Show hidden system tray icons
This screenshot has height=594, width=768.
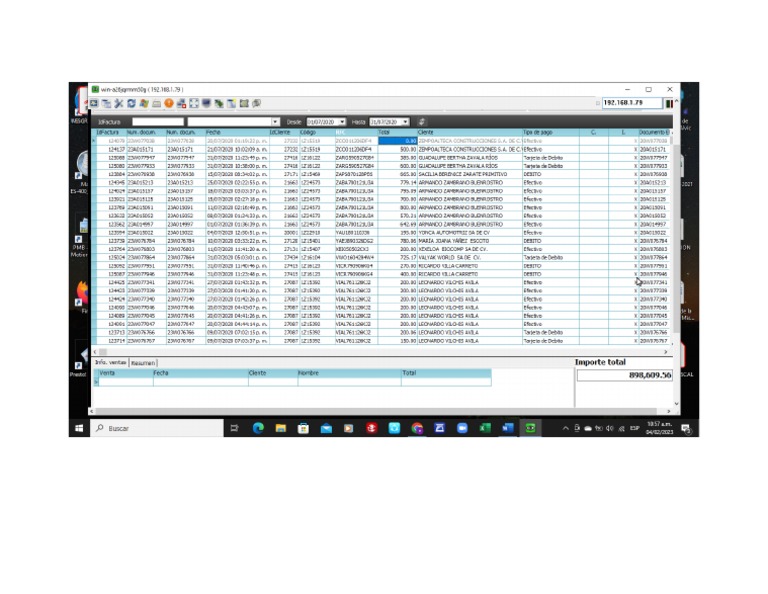click(565, 428)
